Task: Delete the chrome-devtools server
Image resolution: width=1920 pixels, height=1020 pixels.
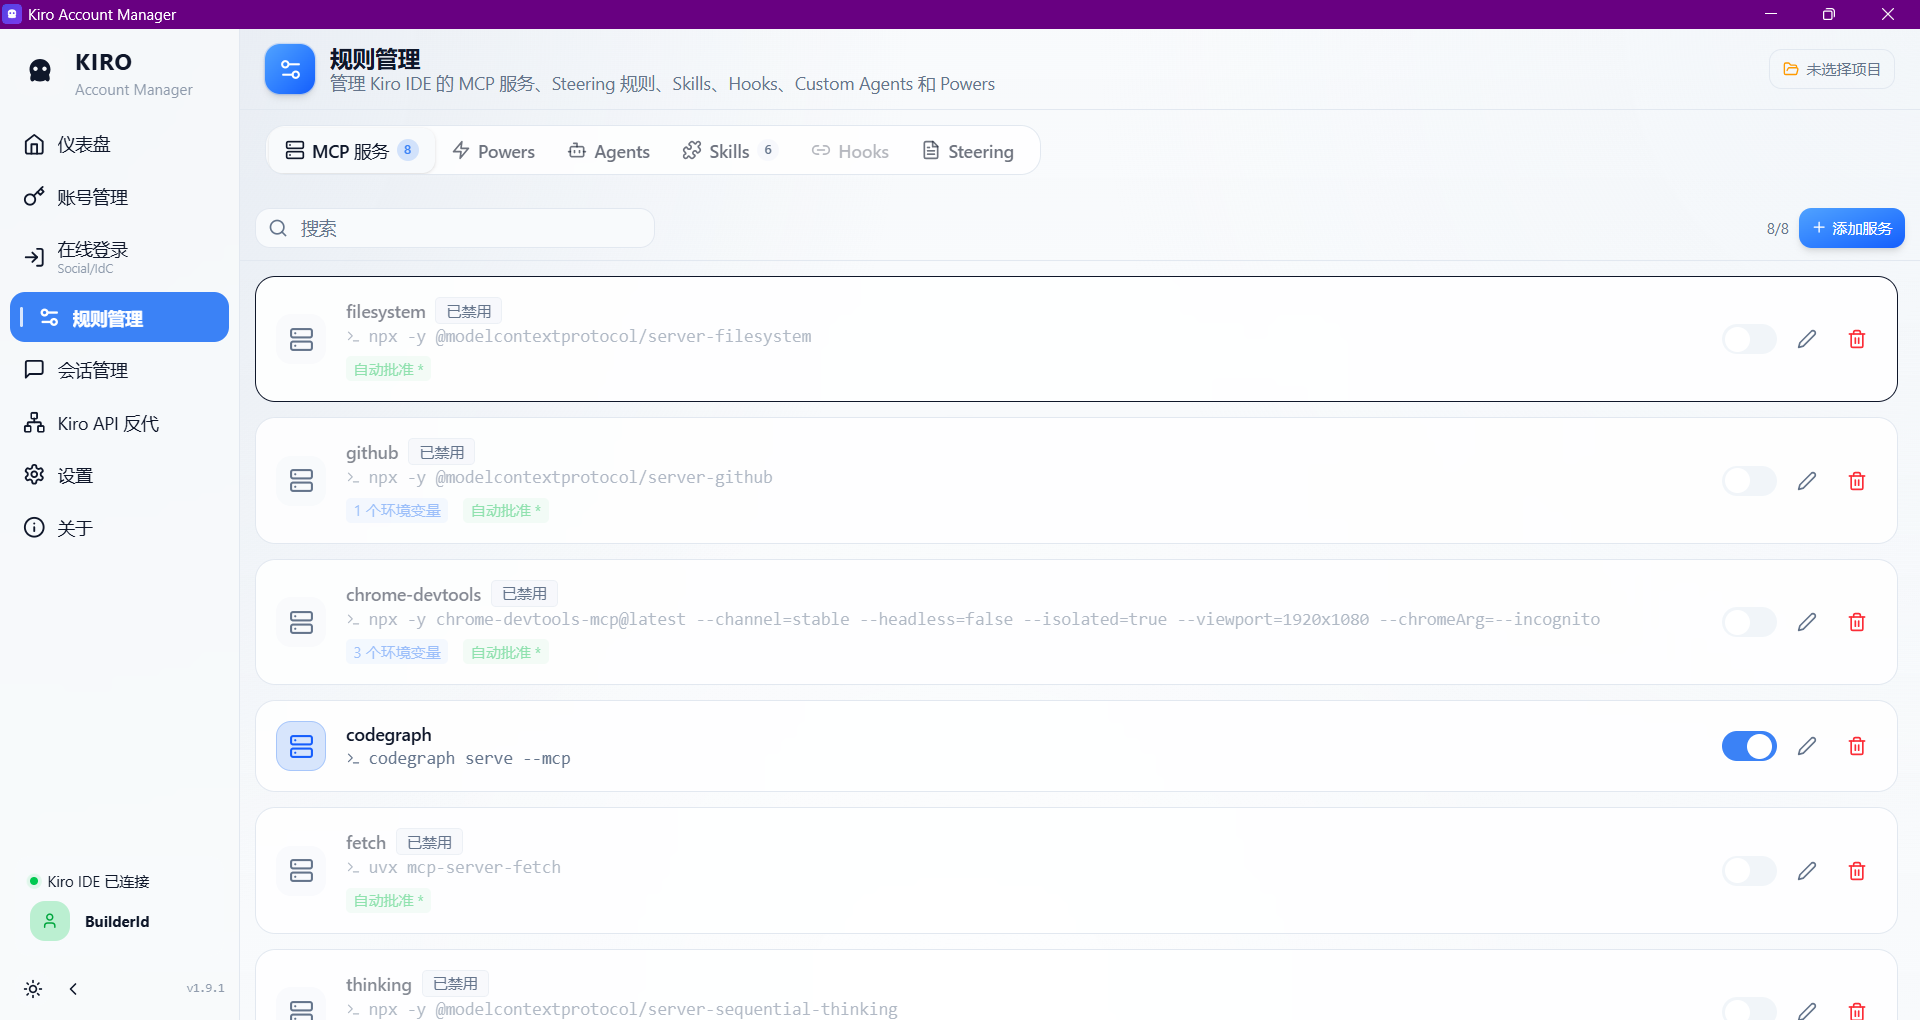Action: (x=1857, y=622)
